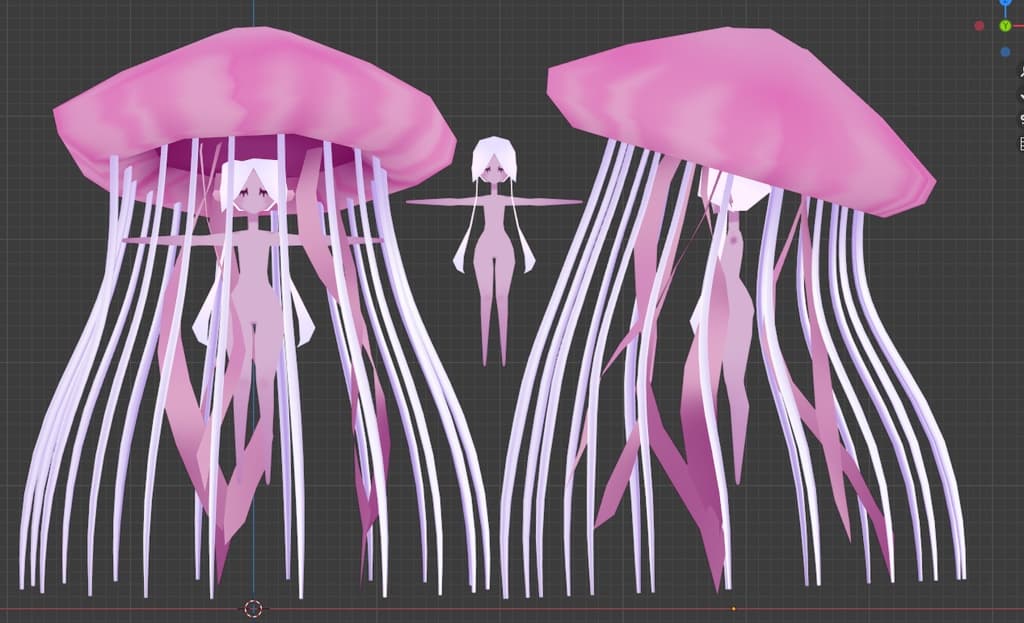Select the side-view character under right jellyfish
Viewport: 1024px width, 623px height.
pyautogui.click(x=730, y=300)
